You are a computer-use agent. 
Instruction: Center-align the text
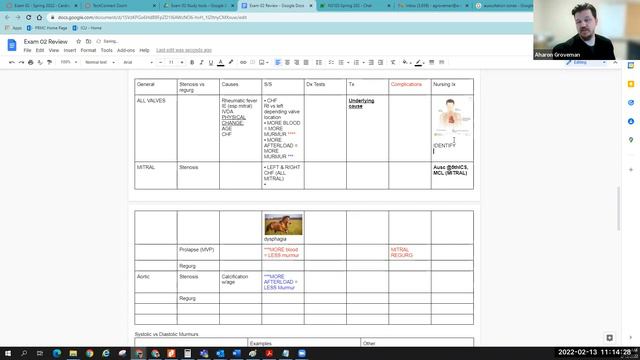point(287,62)
